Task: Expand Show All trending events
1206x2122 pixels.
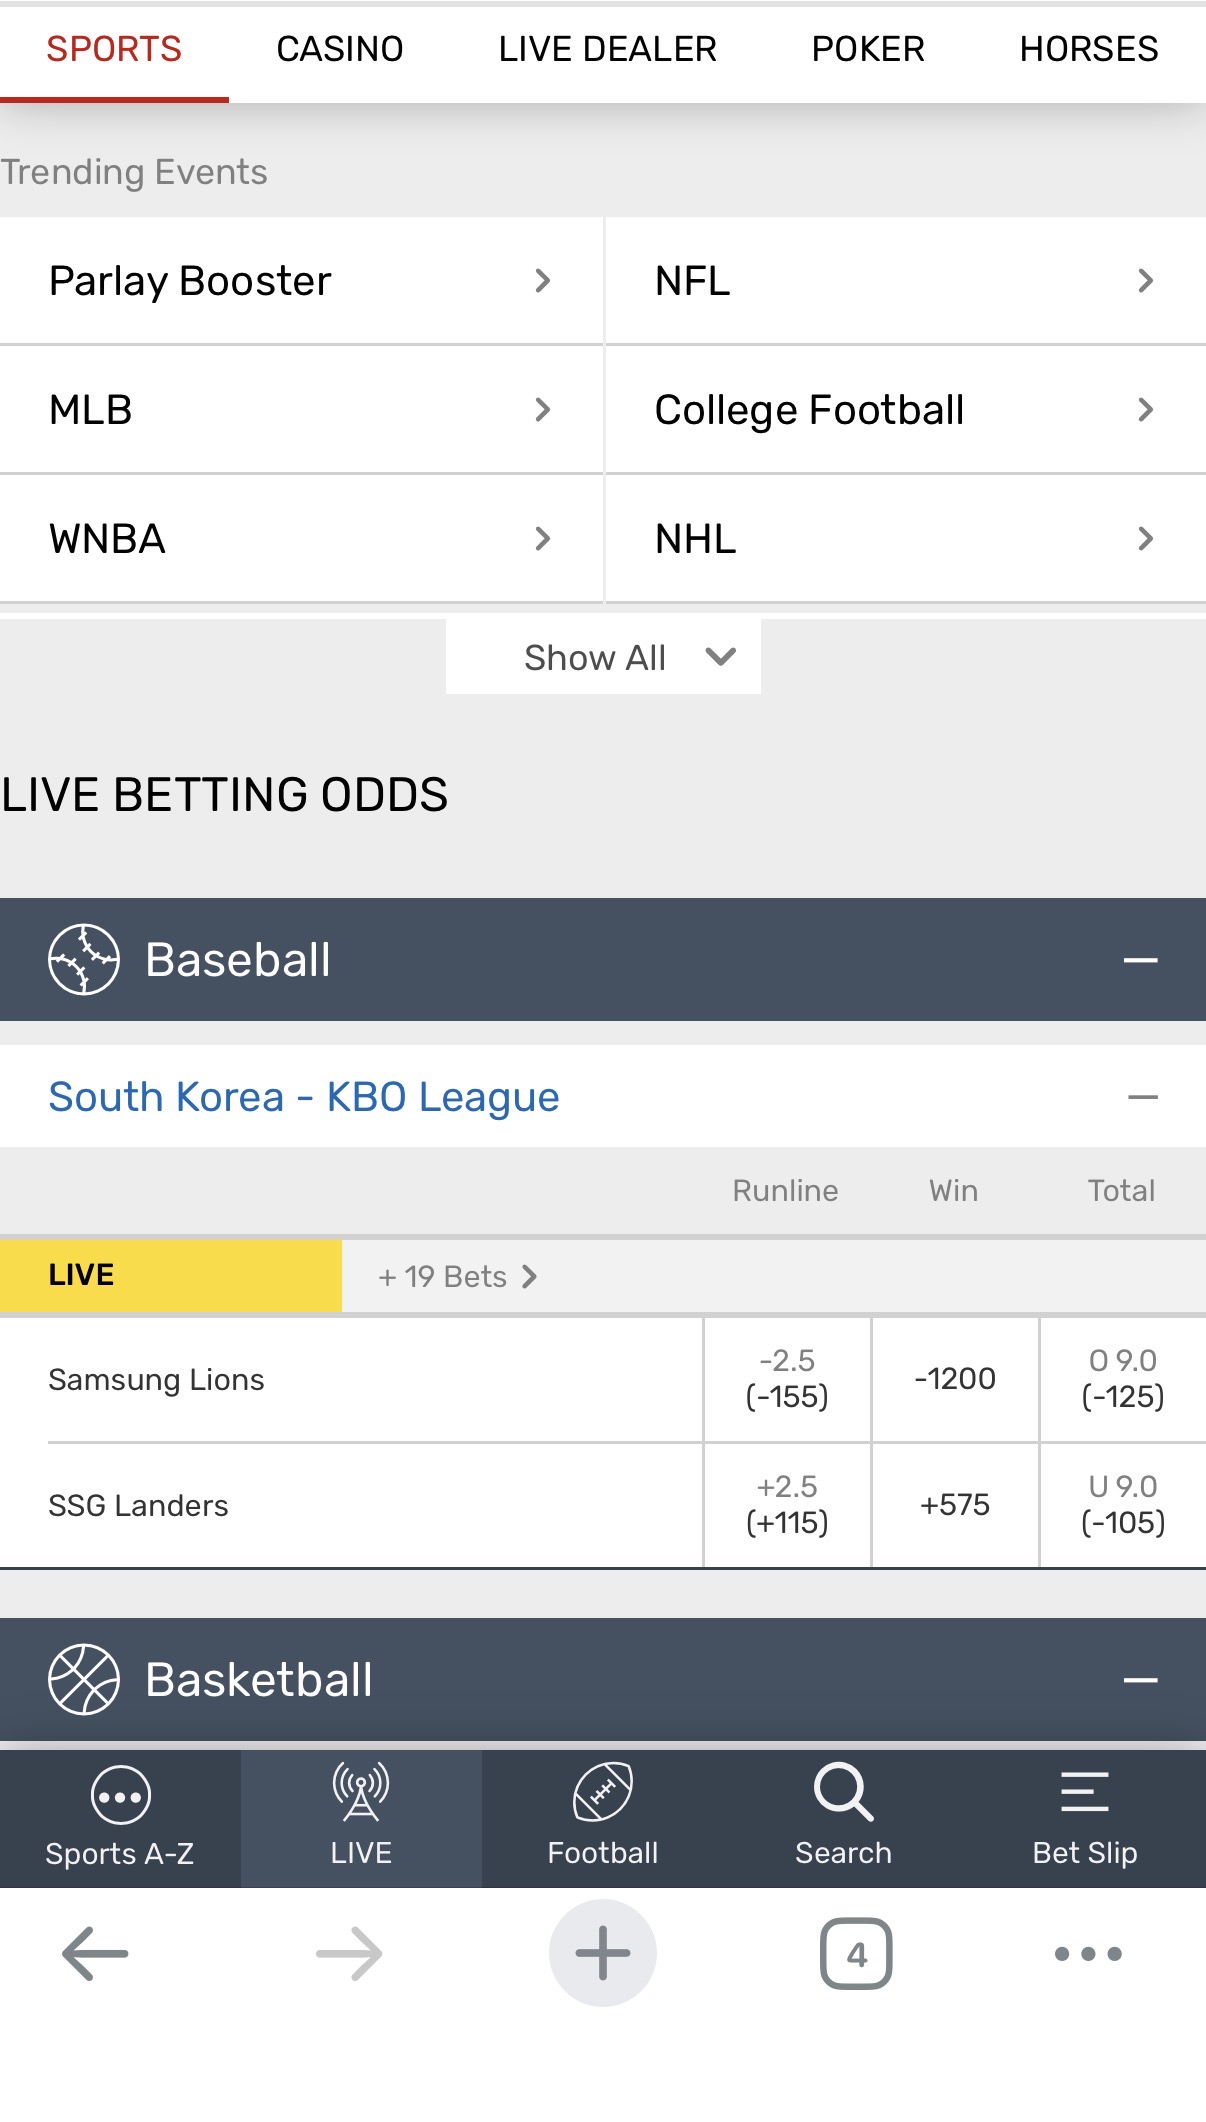Action: point(603,657)
